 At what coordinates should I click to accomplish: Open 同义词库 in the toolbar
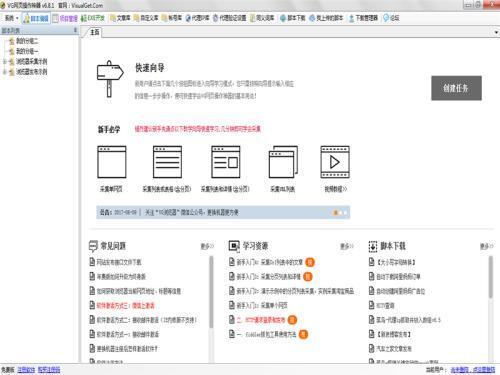click(262, 18)
